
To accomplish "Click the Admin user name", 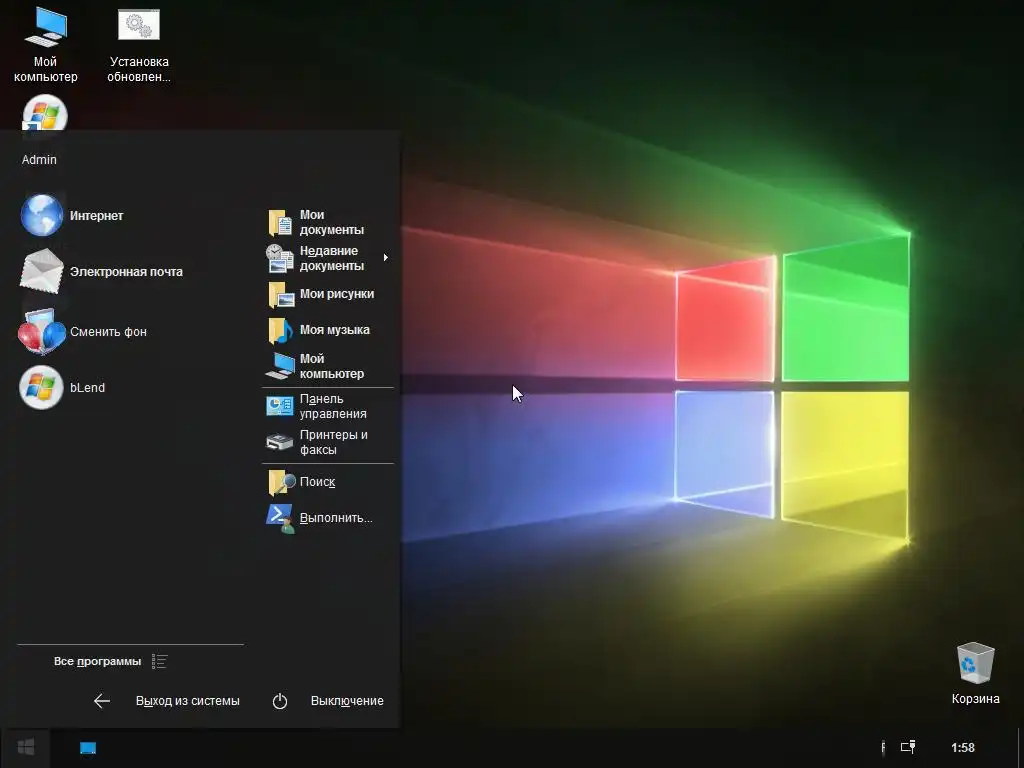I will [x=39, y=159].
